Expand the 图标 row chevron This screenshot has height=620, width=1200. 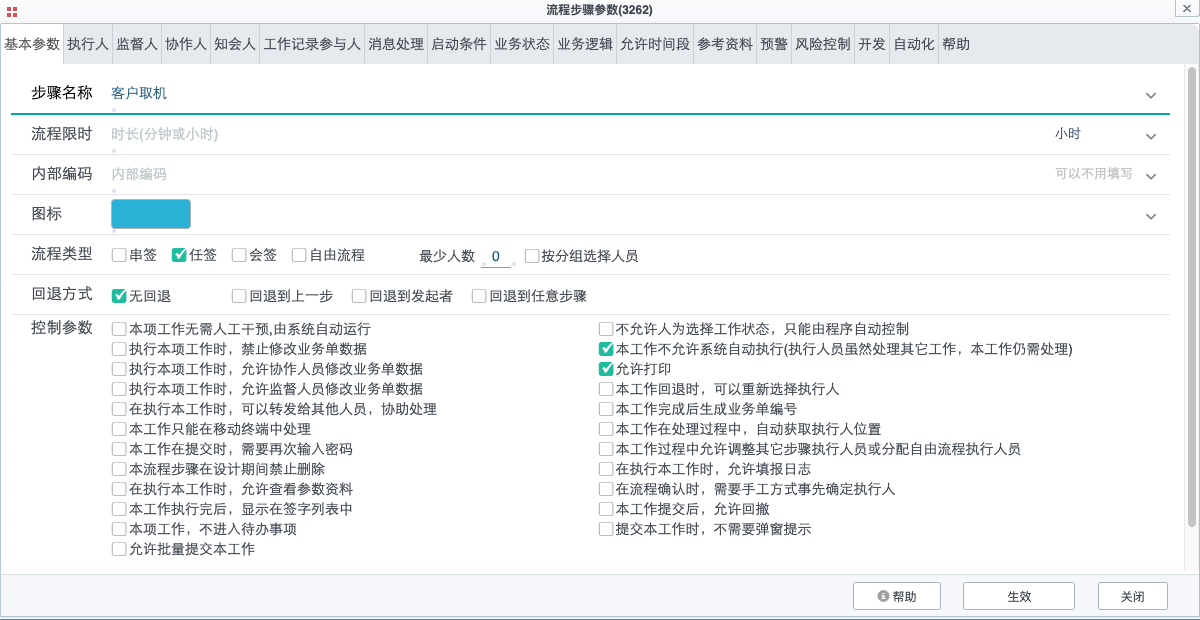pos(1150,216)
